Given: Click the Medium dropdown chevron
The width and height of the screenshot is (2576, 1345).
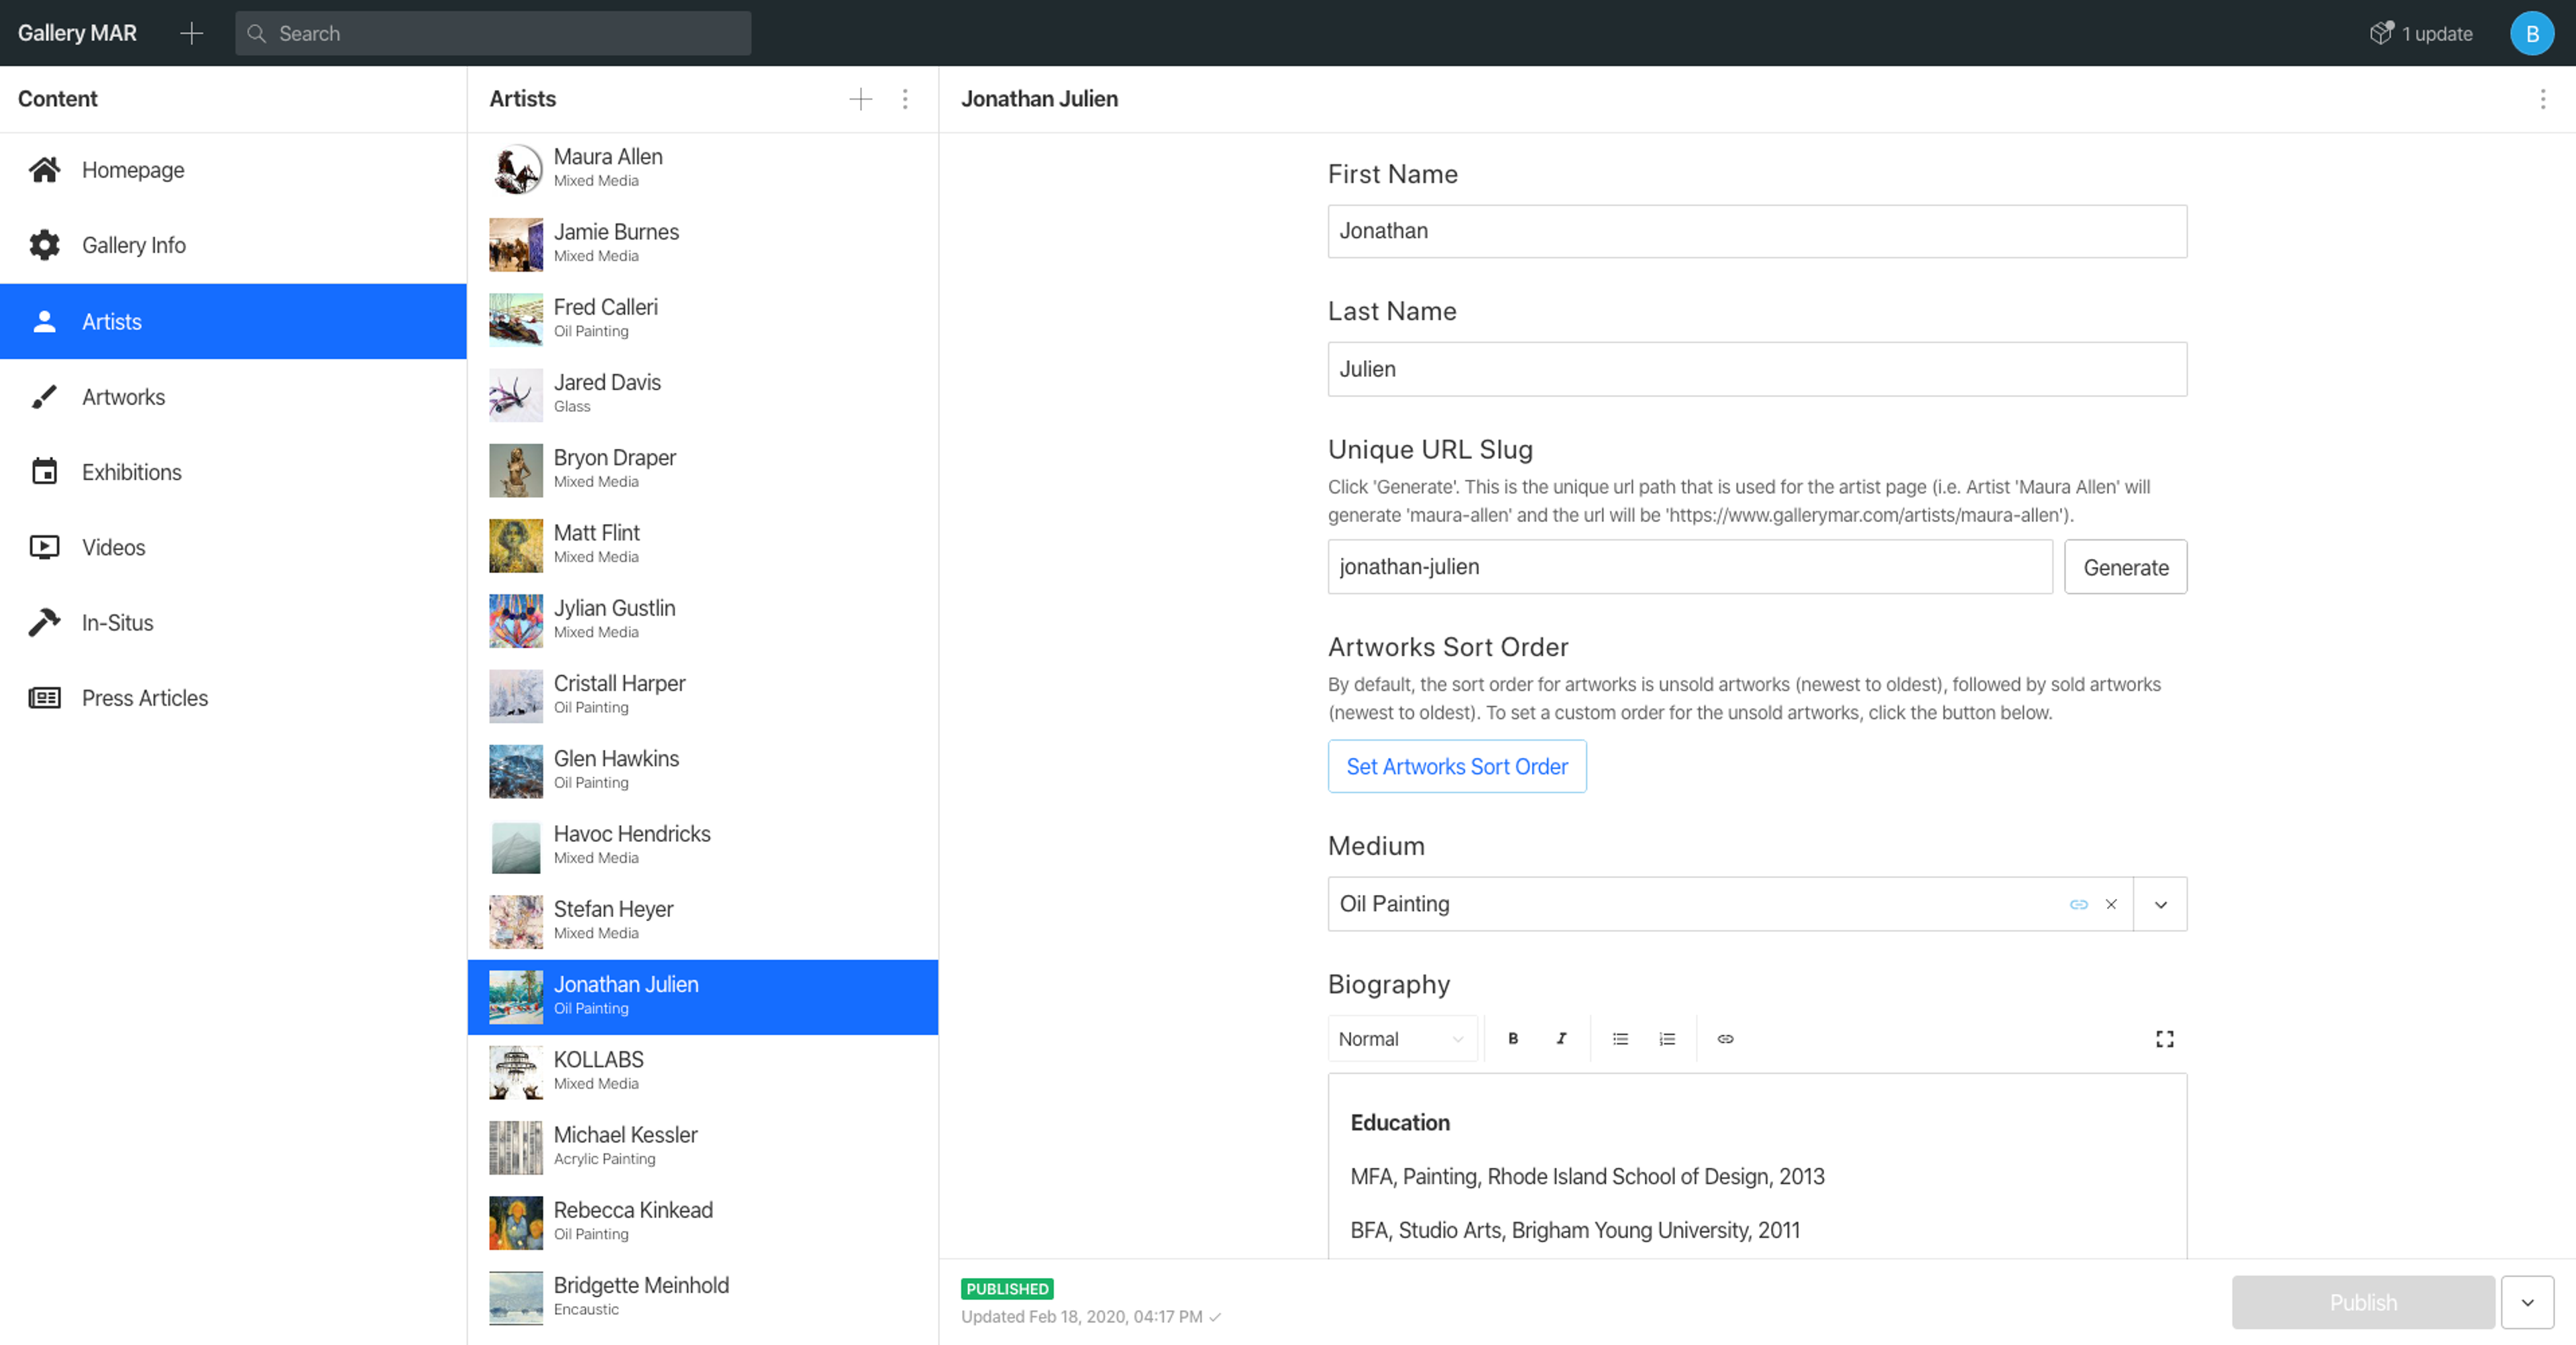Looking at the screenshot, I should [x=2160, y=904].
